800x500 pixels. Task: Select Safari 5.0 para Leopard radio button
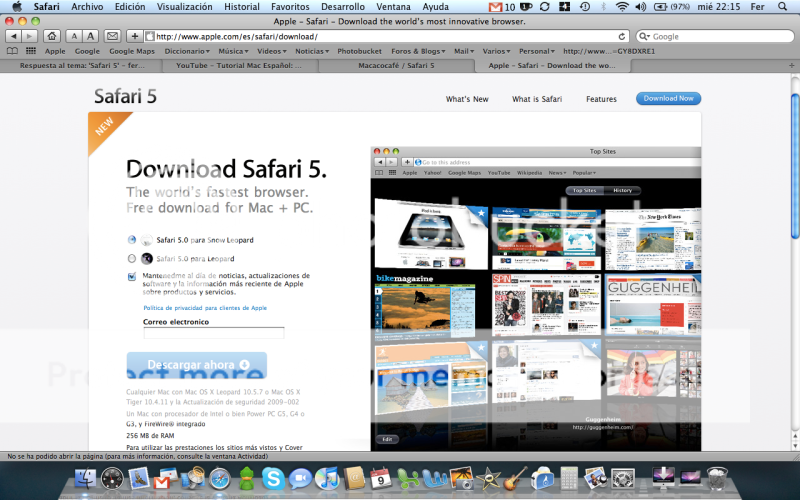tap(132, 258)
